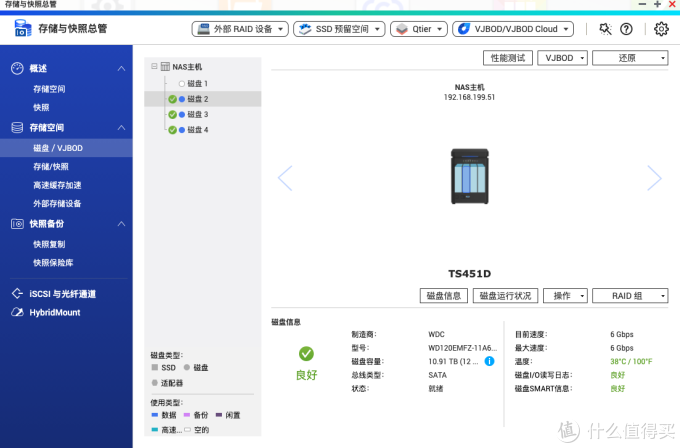This screenshot has width=680, height=448.
Task: Click the SSD legend gray square
Action: pos(154,367)
